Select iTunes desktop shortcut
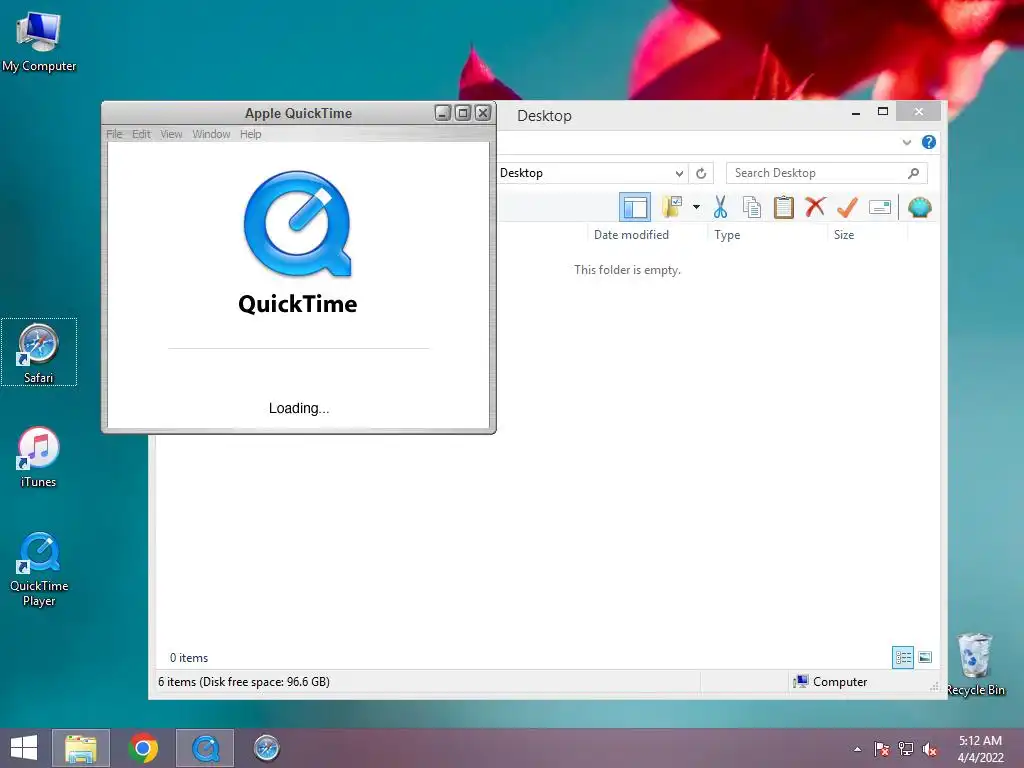The width and height of the screenshot is (1024, 768). point(39,456)
